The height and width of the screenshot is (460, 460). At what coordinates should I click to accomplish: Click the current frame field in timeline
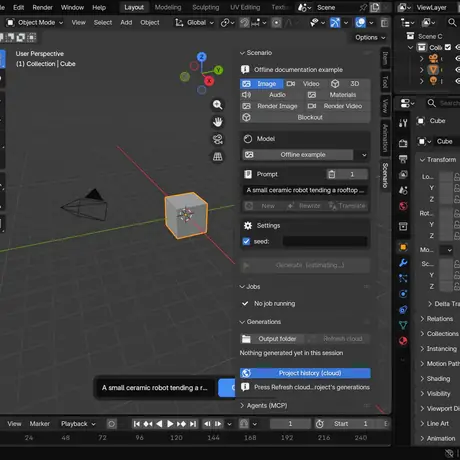pyautogui.click(x=290, y=424)
